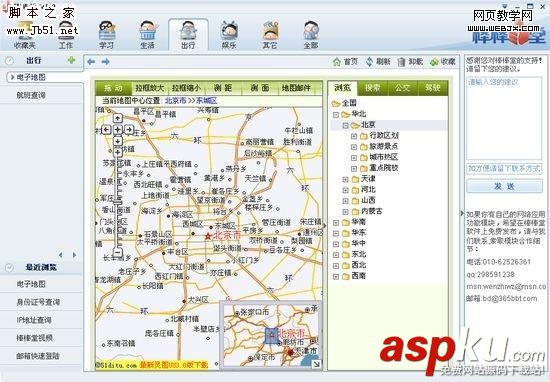This screenshot has width=550, height=382.
Task: Open the 学习 category icon
Action: [107, 35]
